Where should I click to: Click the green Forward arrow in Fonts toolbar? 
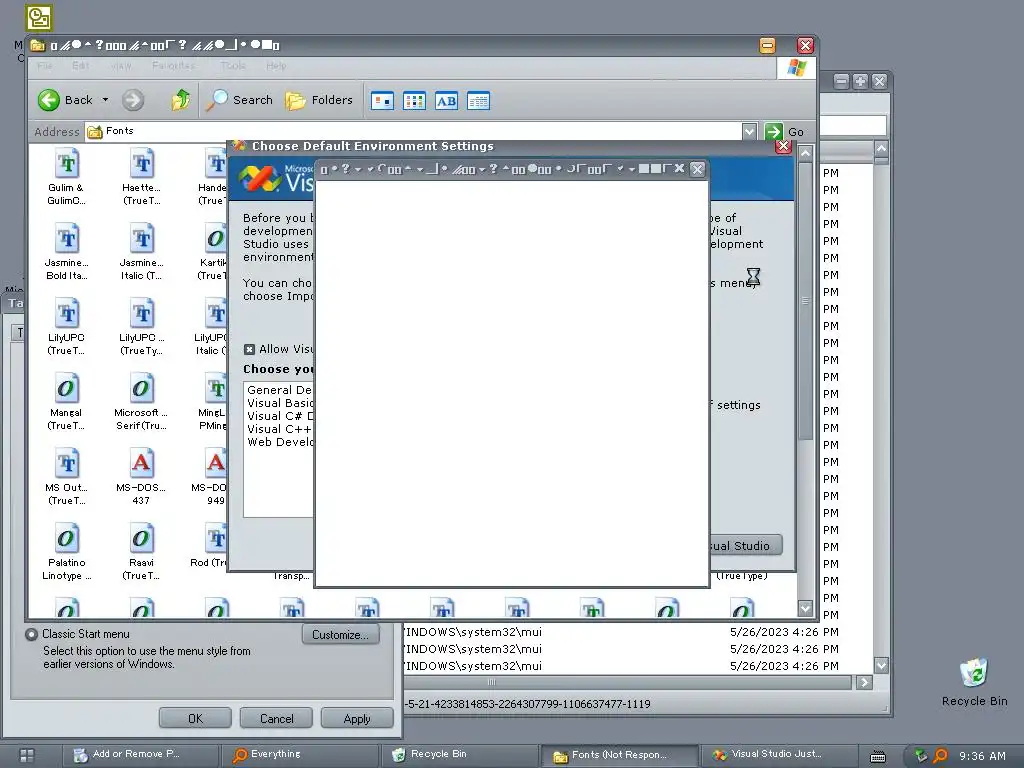[133, 100]
